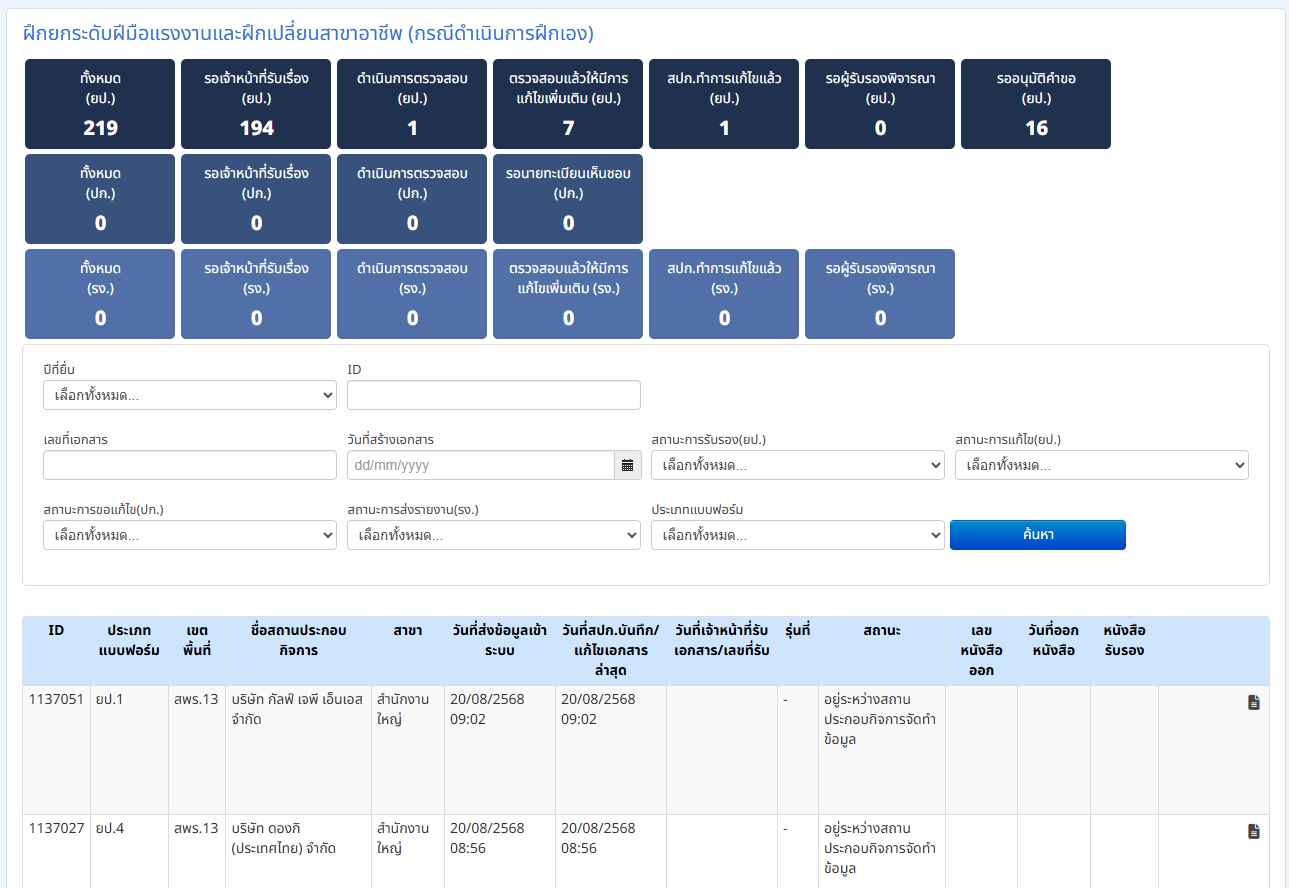Expand ประเภทแบบฟอร์ม dropdown
The height and width of the screenshot is (888, 1289).
coord(797,535)
